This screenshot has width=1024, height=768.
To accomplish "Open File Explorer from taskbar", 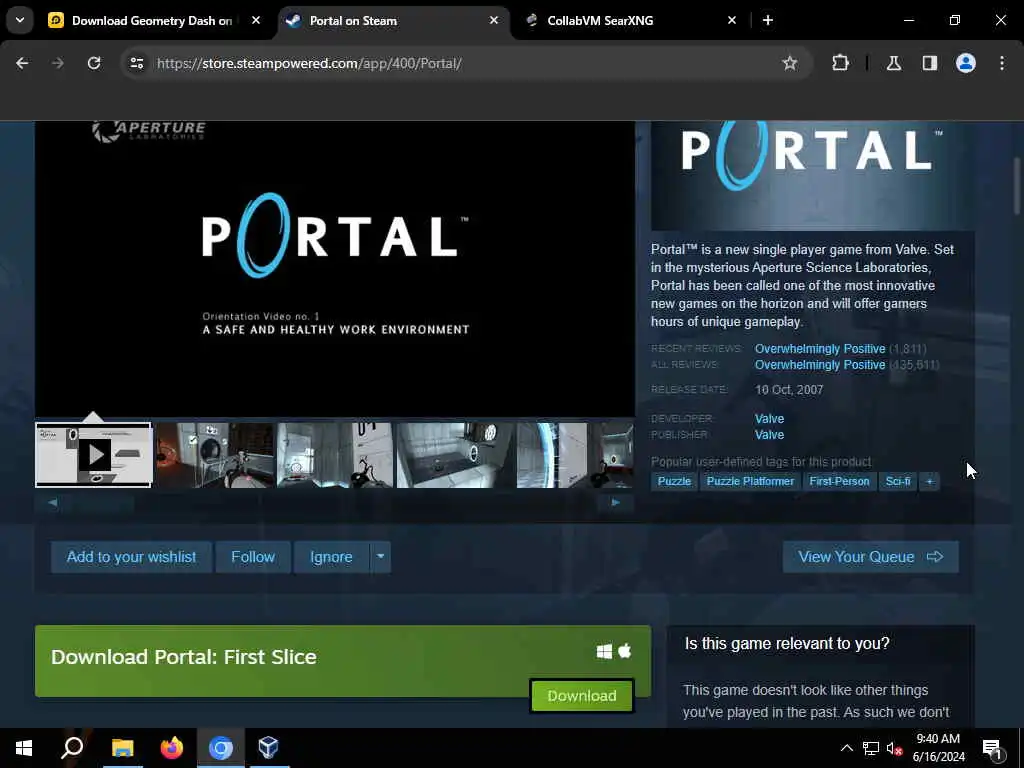I will pos(122,748).
